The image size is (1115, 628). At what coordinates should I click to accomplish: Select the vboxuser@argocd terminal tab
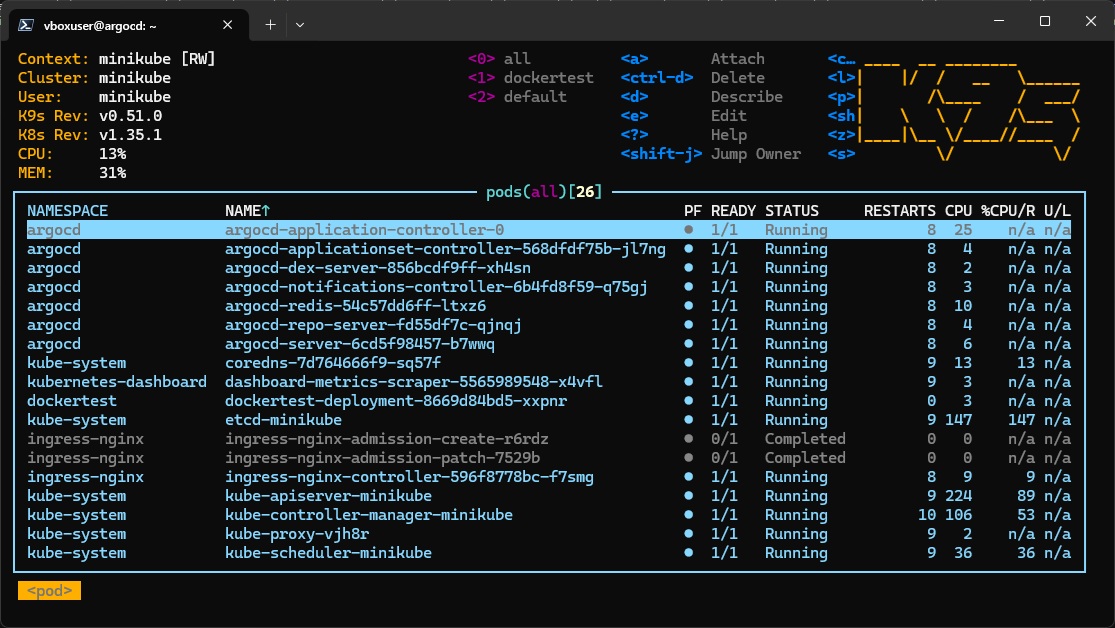coord(129,25)
